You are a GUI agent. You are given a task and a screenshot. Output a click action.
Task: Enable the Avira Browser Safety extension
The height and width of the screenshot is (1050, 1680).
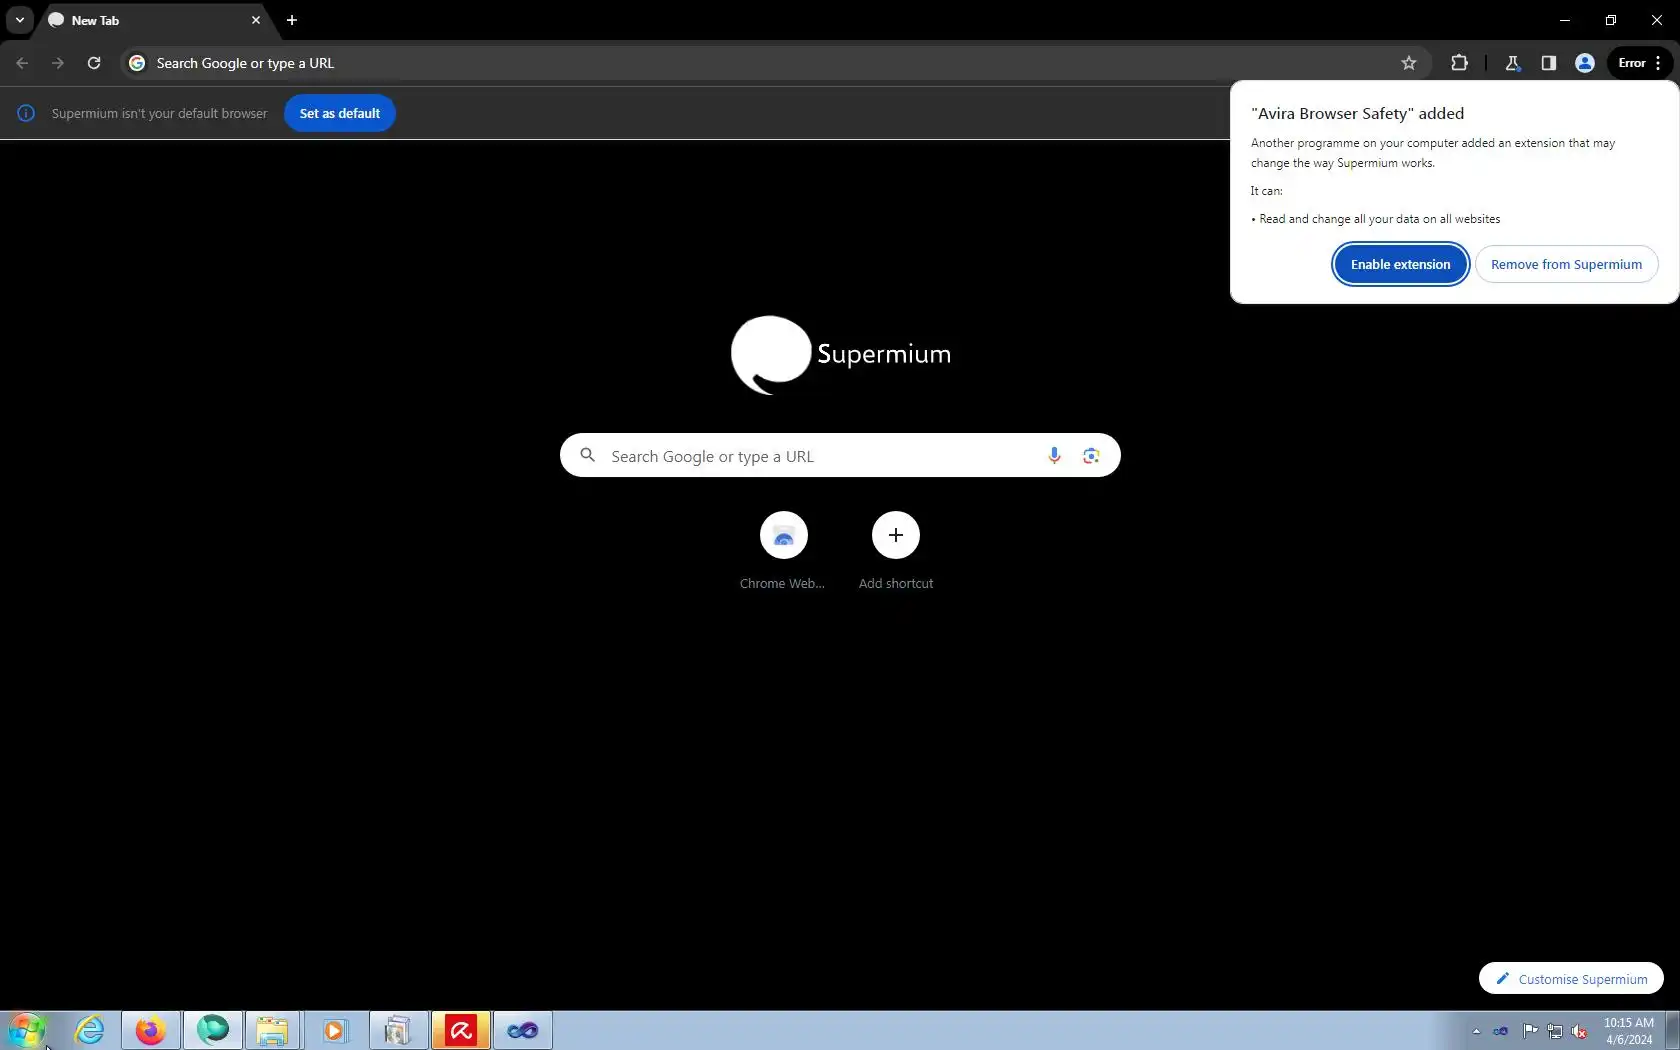click(x=1400, y=264)
